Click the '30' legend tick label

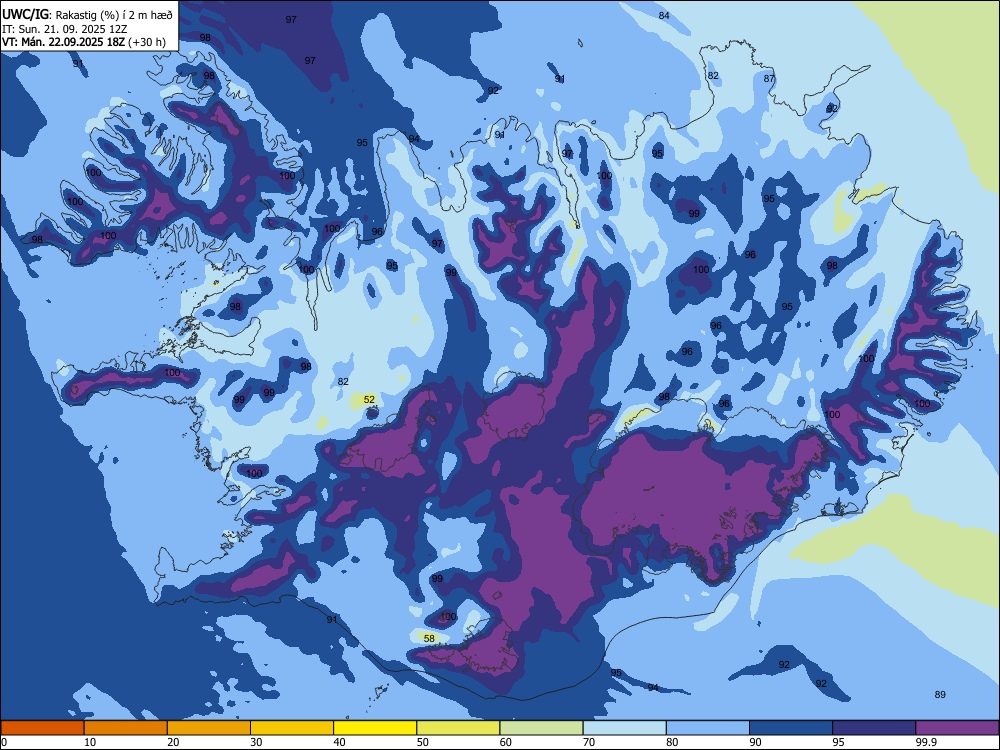tap(256, 742)
